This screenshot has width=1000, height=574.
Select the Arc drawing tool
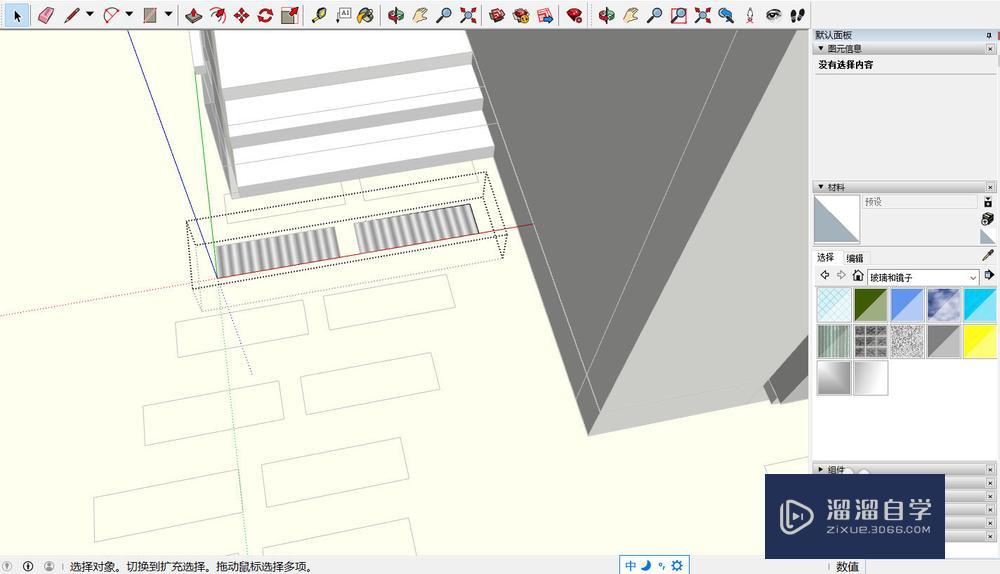111,15
